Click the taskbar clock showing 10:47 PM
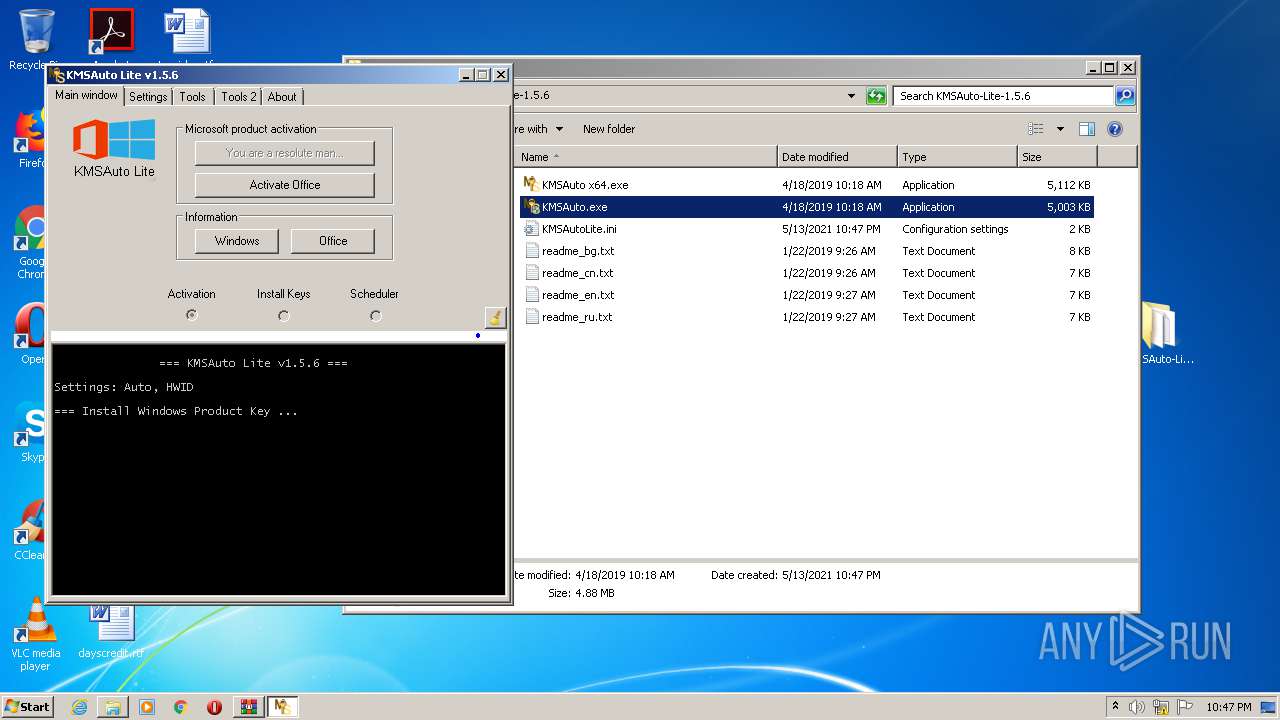This screenshot has width=1280, height=720. pos(1228,707)
